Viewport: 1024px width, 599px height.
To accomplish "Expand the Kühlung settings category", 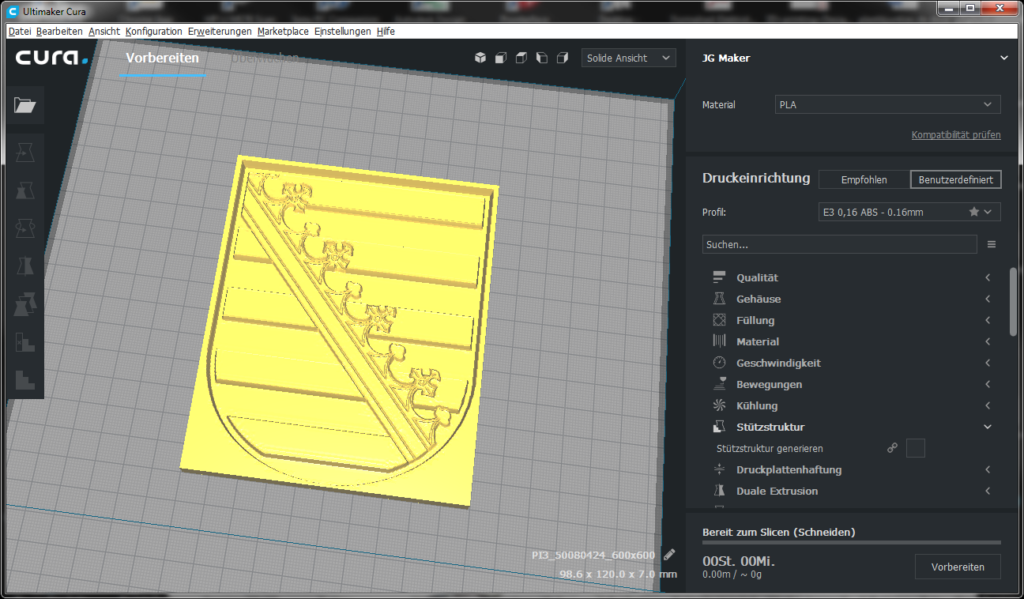I will [987, 406].
